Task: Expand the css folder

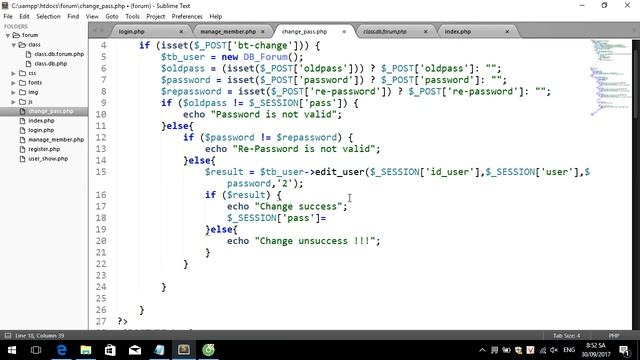Action: [13, 73]
